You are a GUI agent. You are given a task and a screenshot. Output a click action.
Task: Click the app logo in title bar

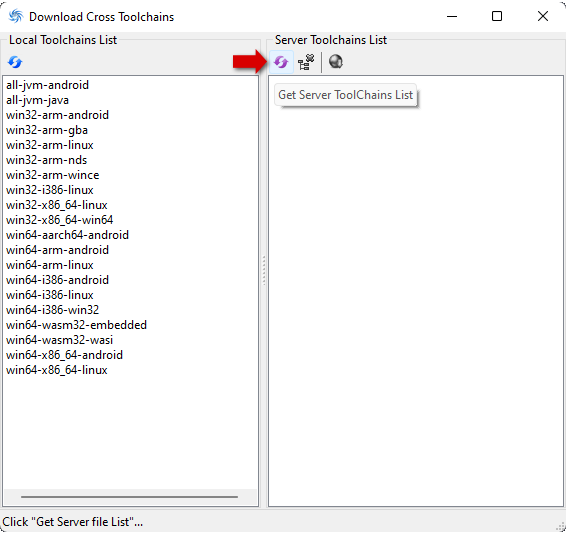pos(15,17)
